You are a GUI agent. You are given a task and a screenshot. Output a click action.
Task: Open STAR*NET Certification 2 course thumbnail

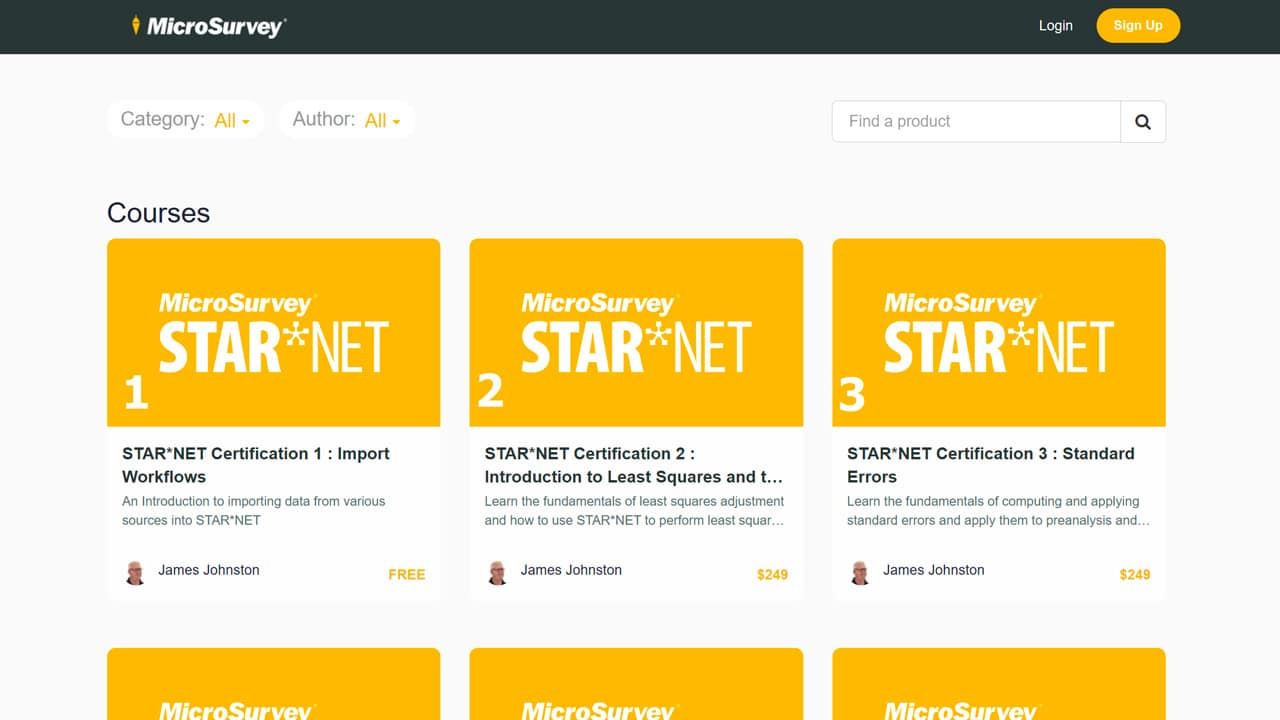[x=636, y=332]
